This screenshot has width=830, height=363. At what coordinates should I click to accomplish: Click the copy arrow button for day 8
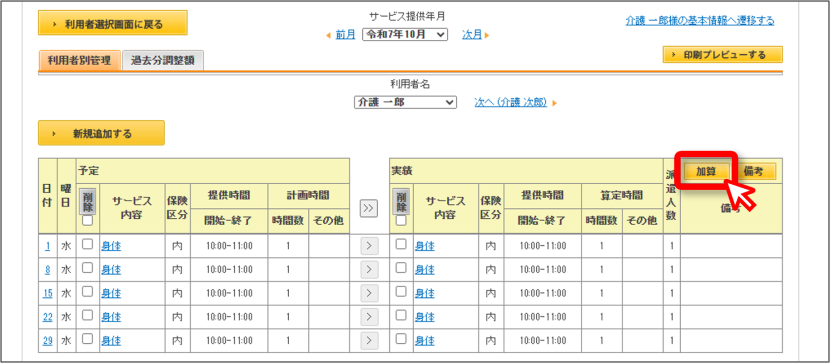tap(369, 270)
